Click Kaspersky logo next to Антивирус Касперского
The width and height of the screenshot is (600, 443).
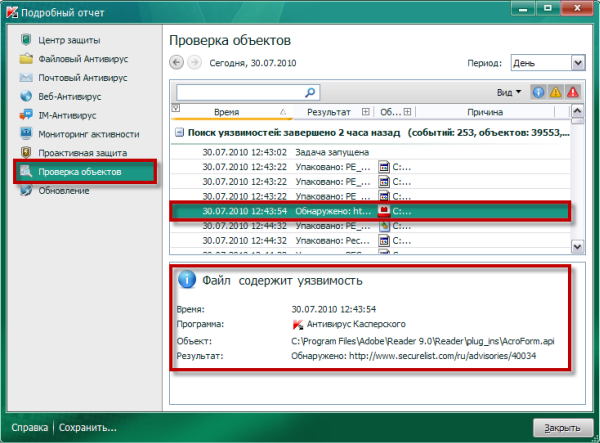[298, 324]
